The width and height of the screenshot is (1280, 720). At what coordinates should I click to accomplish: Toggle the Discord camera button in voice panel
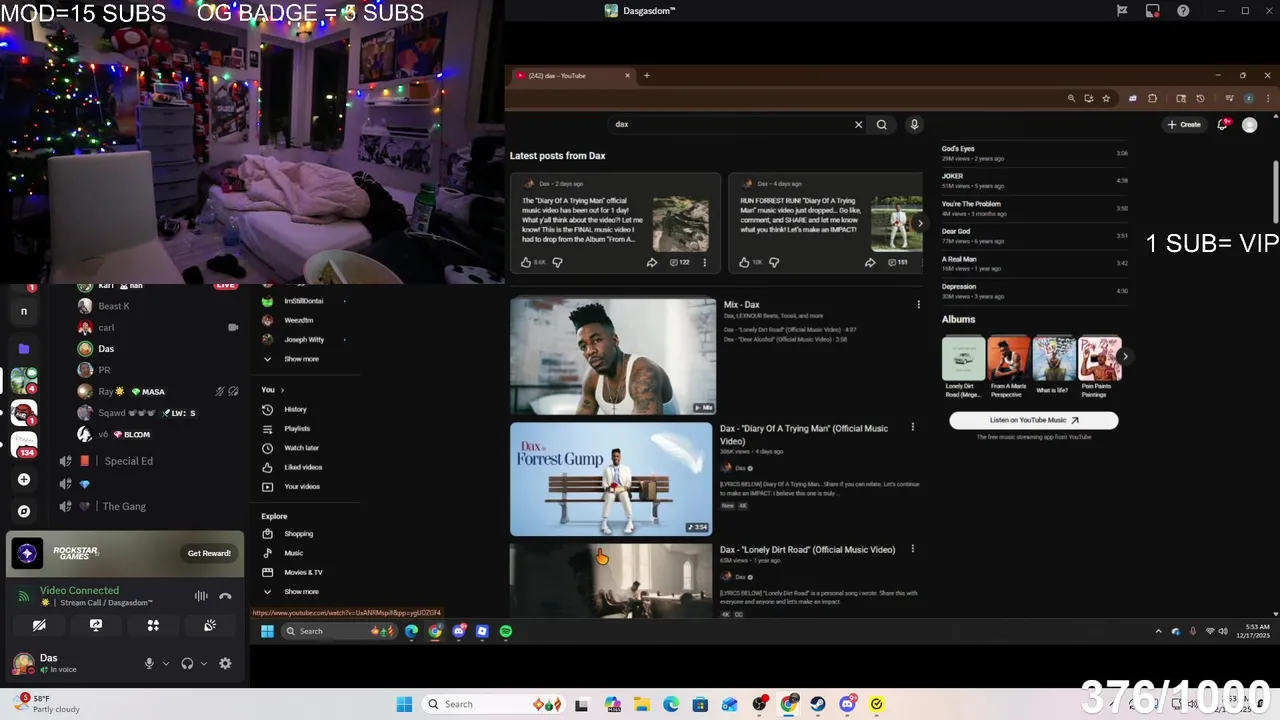click(39, 625)
